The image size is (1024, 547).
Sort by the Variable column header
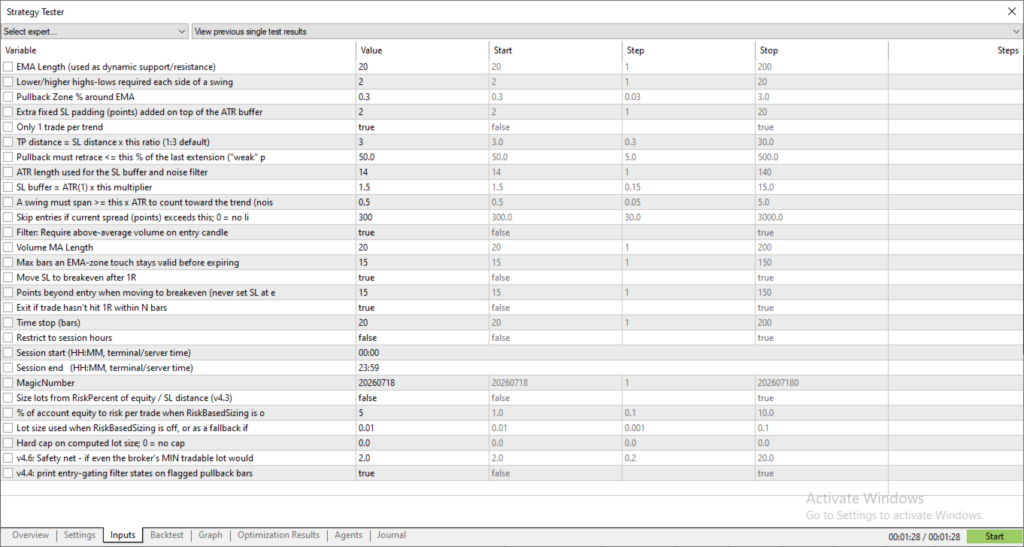178,50
